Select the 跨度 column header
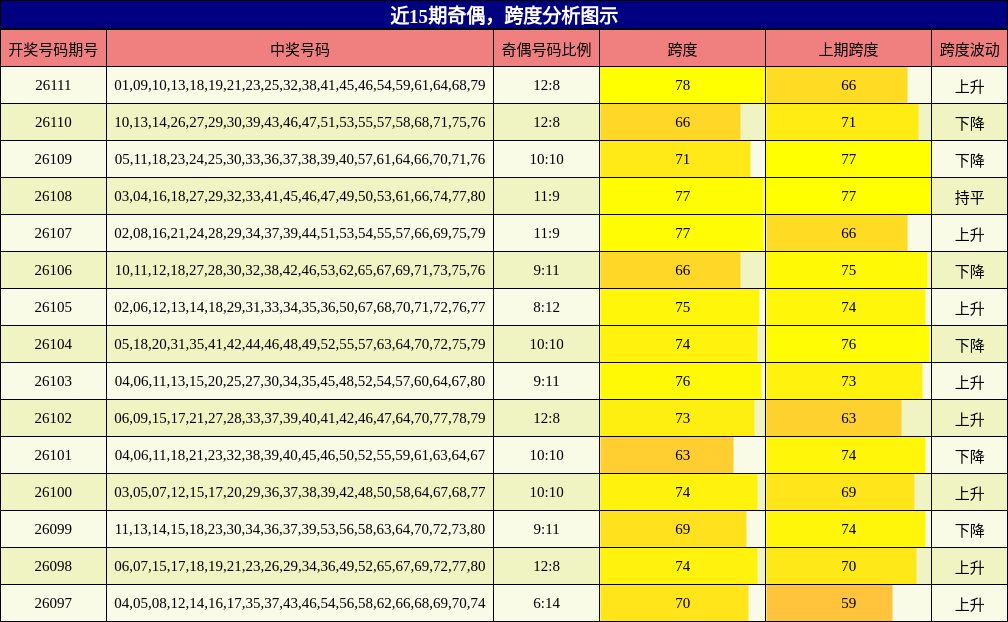Screen dimensions: 1008x622 [682, 49]
